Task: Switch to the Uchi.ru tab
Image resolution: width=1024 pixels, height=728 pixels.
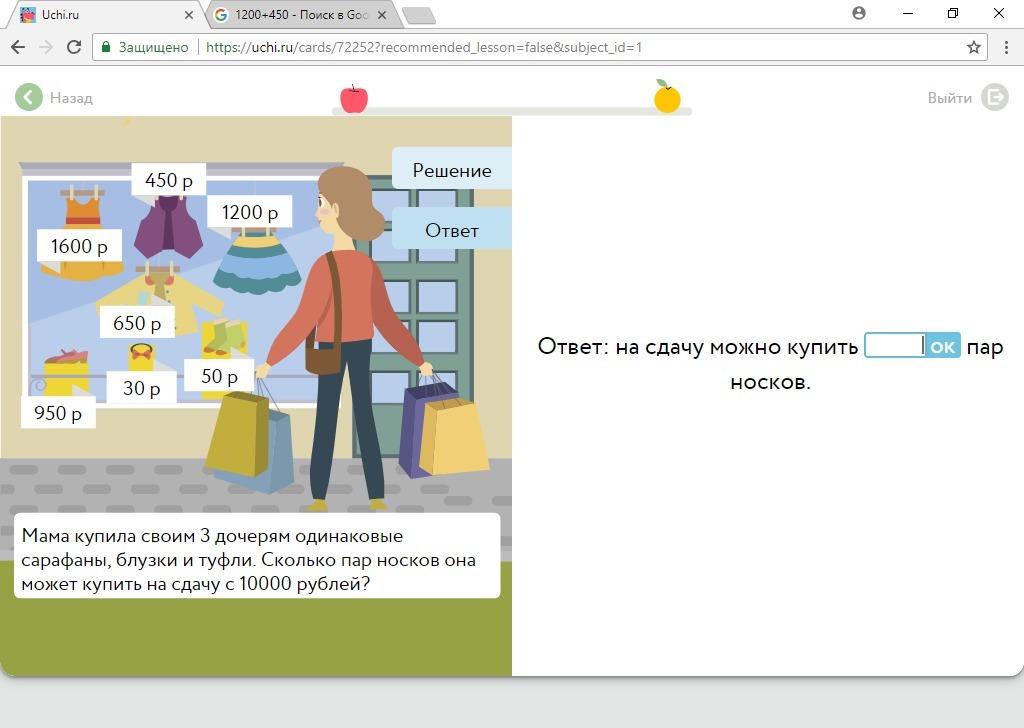Action: [95, 15]
